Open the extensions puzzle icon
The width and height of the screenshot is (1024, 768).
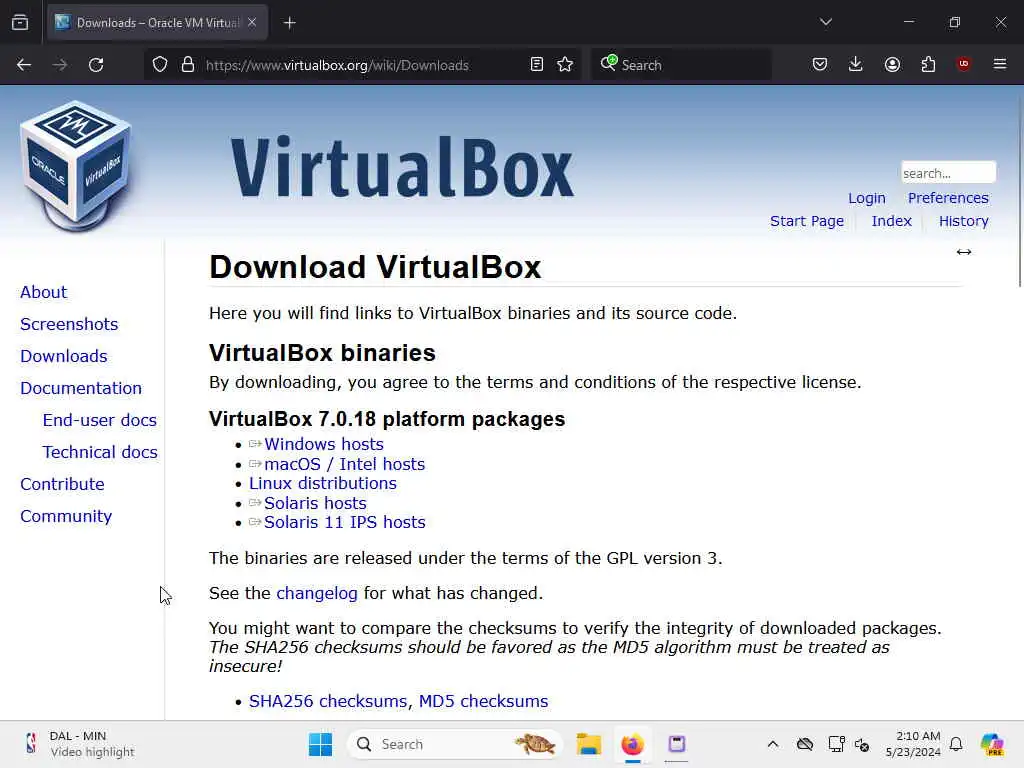click(x=928, y=64)
